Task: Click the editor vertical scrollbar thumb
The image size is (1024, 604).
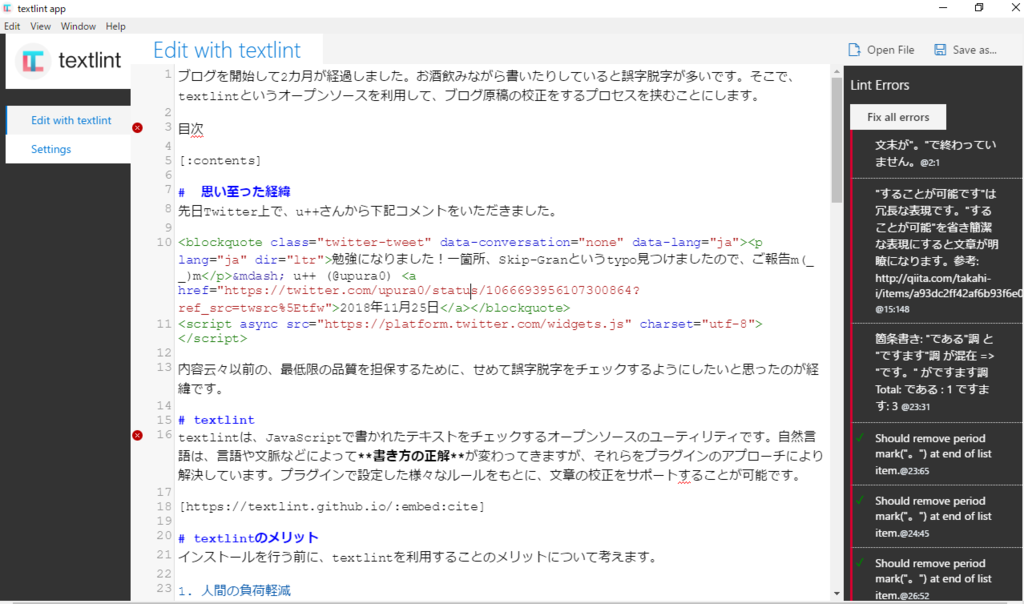Action: click(x=837, y=140)
